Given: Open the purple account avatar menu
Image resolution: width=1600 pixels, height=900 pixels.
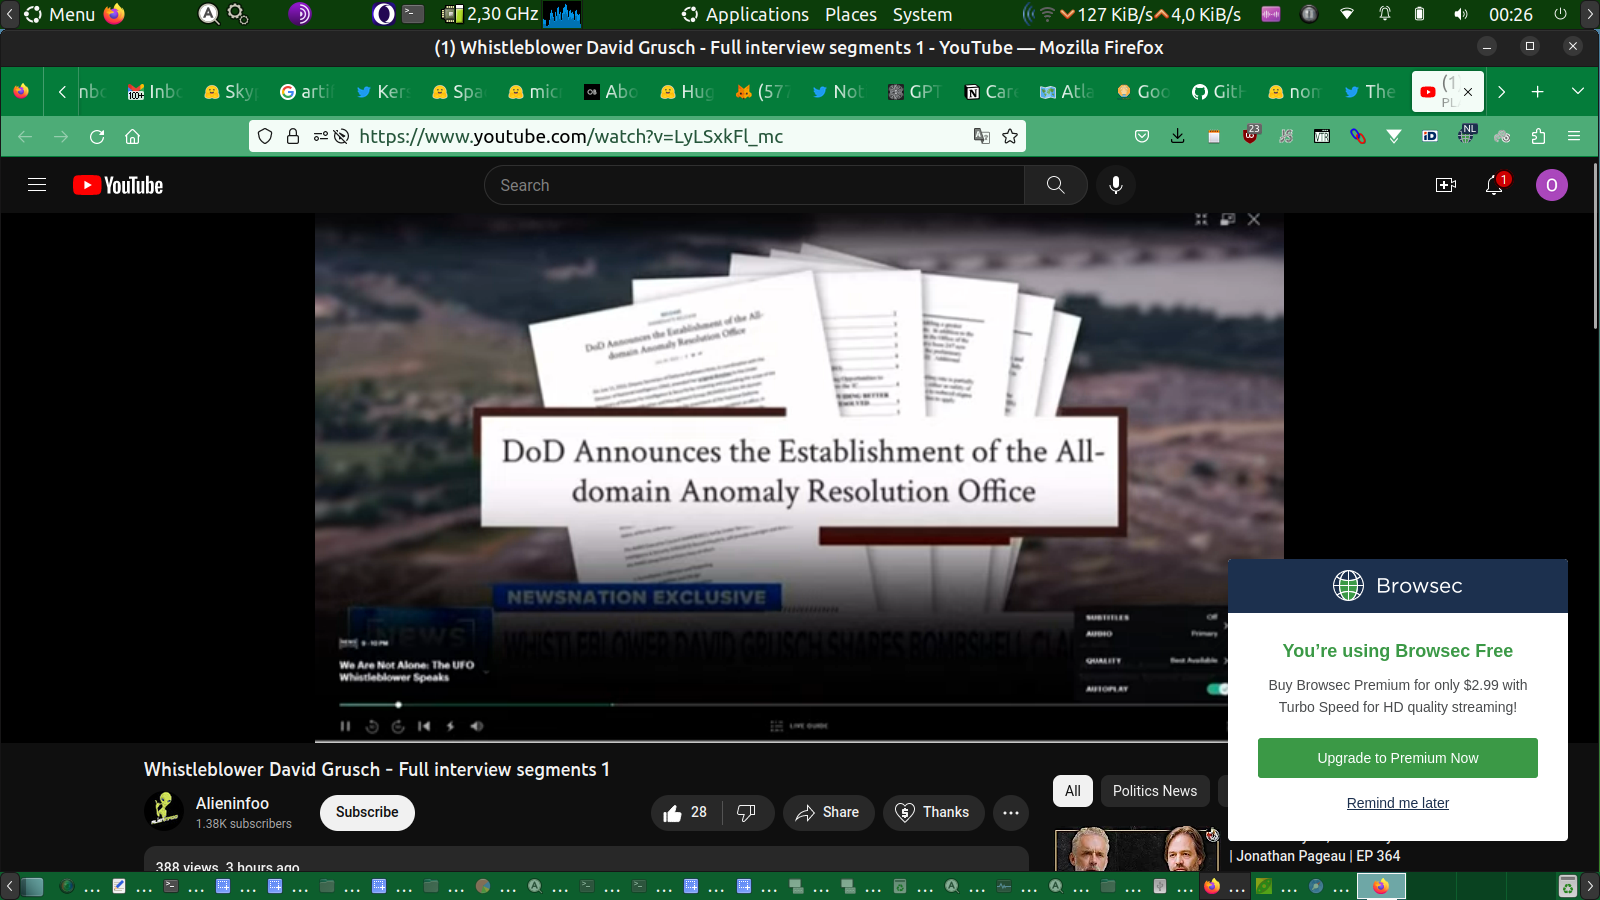Looking at the screenshot, I should click(1552, 185).
